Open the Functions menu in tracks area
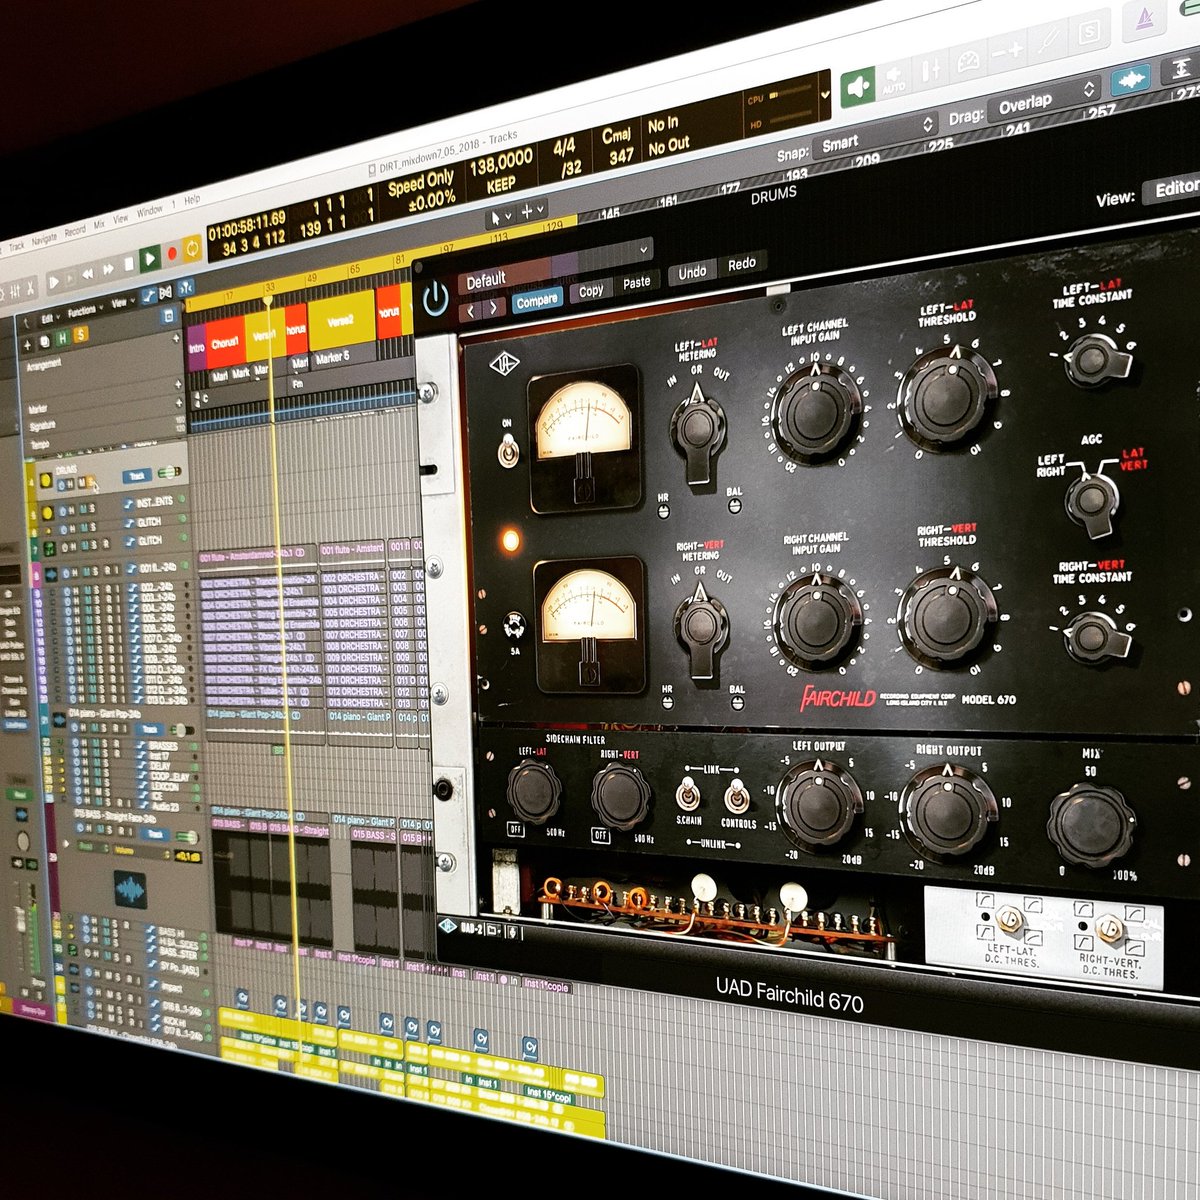The height and width of the screenshot is (1200, 1200). tap(84, 310)
